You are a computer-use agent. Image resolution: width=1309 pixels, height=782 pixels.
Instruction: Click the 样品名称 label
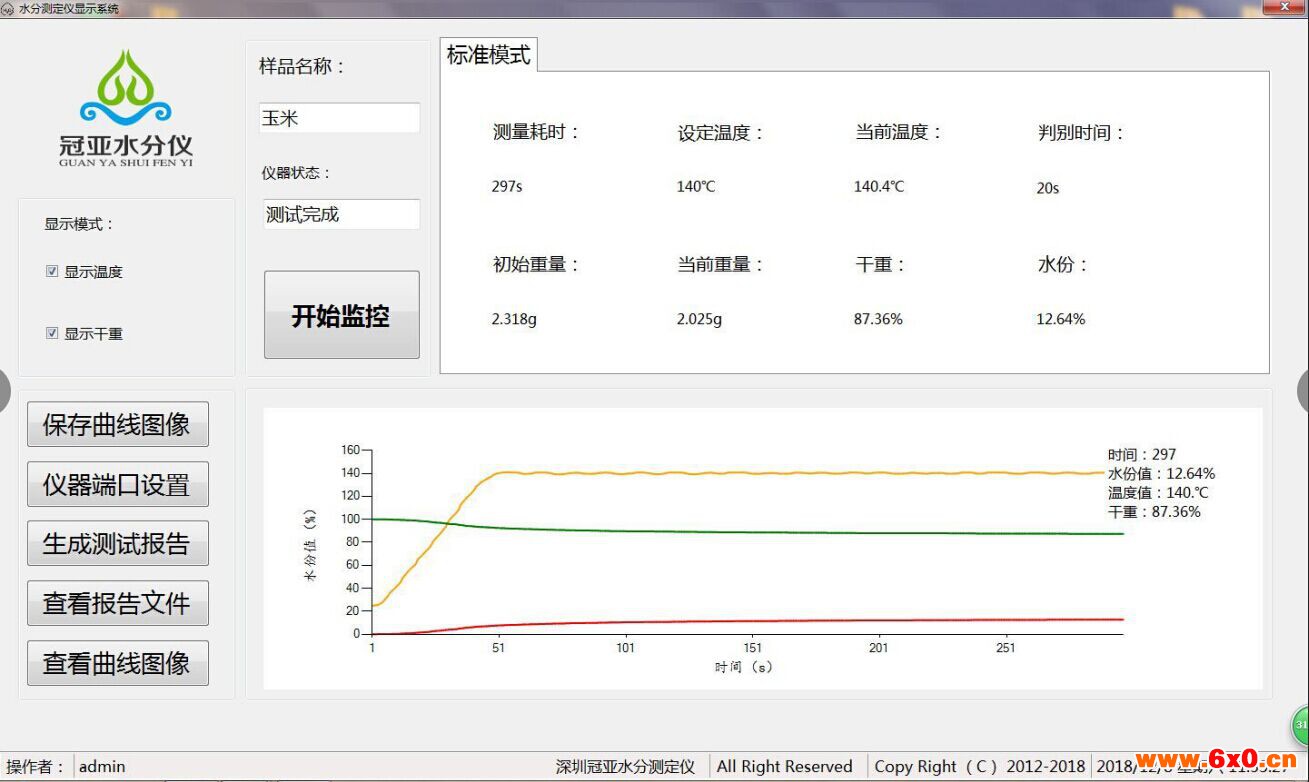pos(302,66)
